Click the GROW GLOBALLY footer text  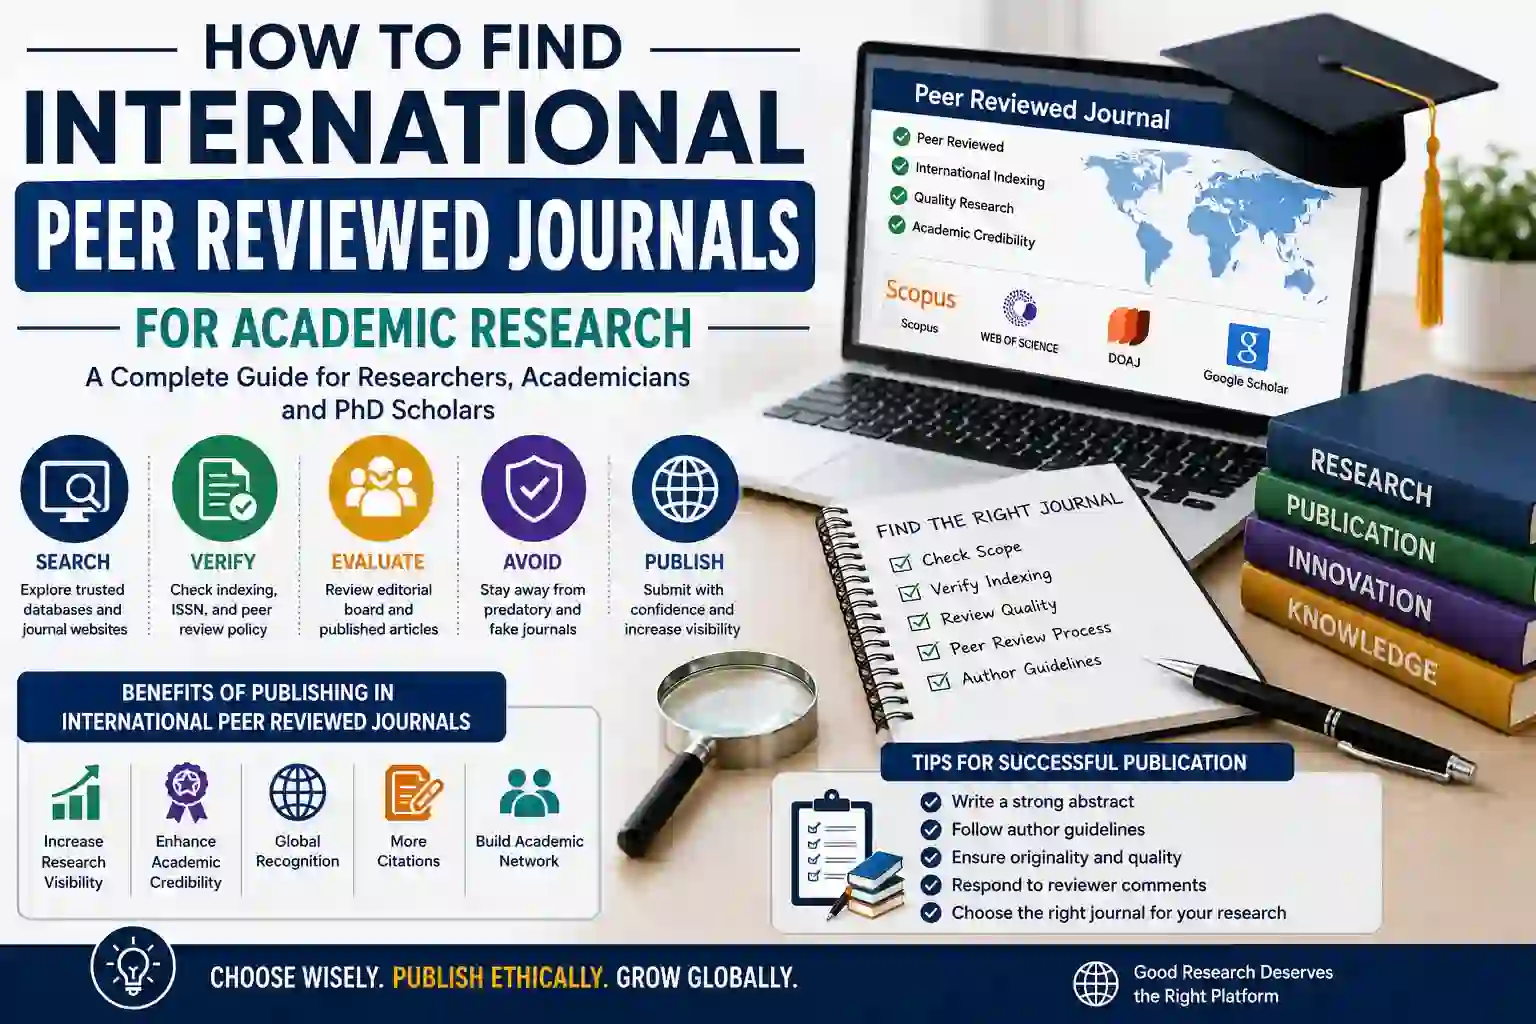(707, 978)
